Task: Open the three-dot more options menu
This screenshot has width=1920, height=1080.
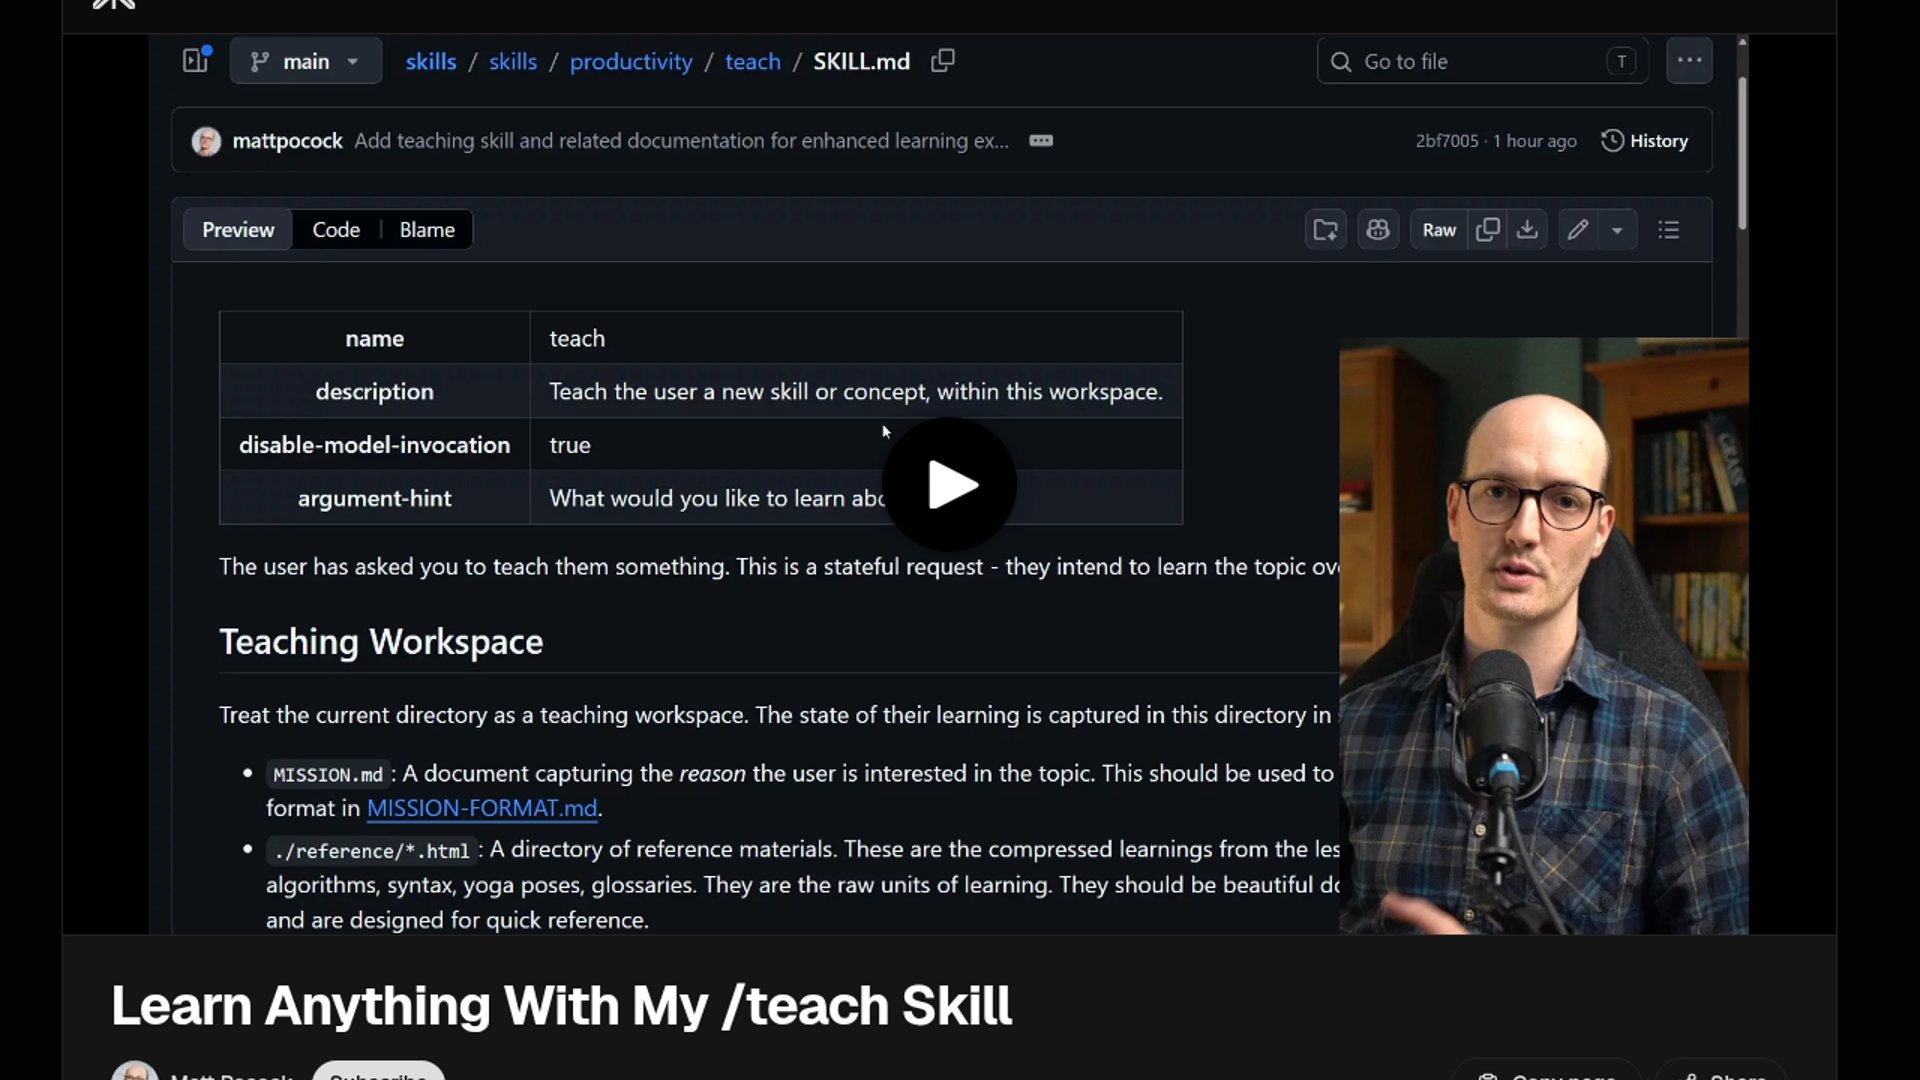Action: (x=1690, y=61)
